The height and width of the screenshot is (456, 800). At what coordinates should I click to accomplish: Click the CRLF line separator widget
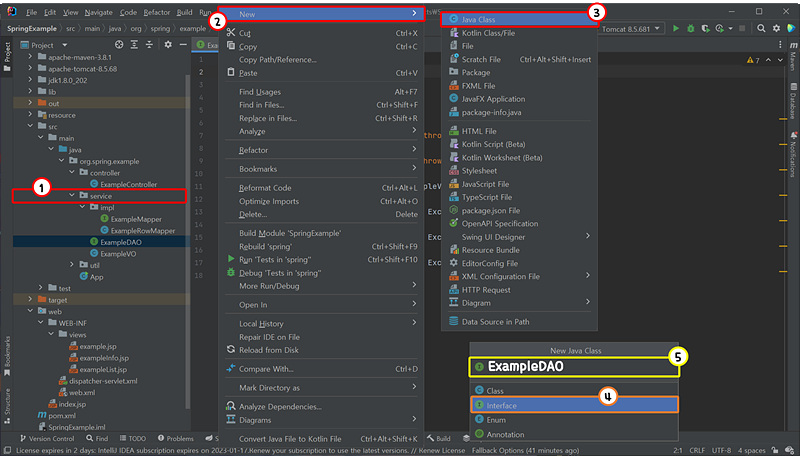(697, 450)
